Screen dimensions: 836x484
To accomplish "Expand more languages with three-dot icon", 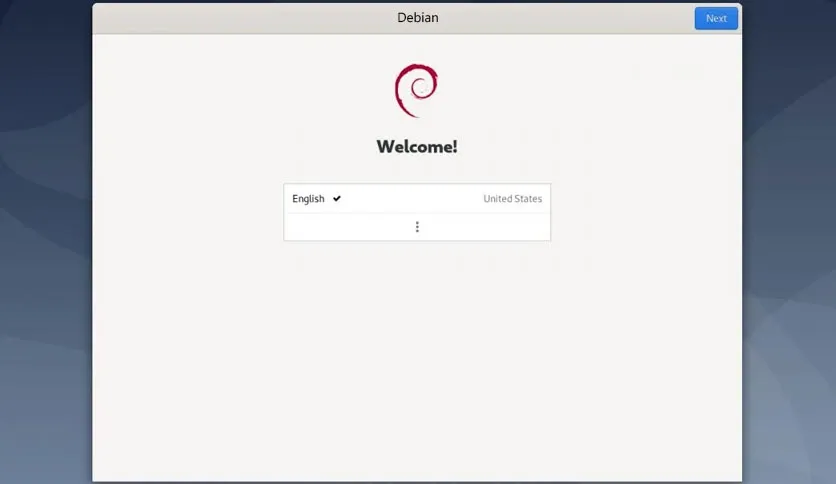I will click(x=417, y=227).
